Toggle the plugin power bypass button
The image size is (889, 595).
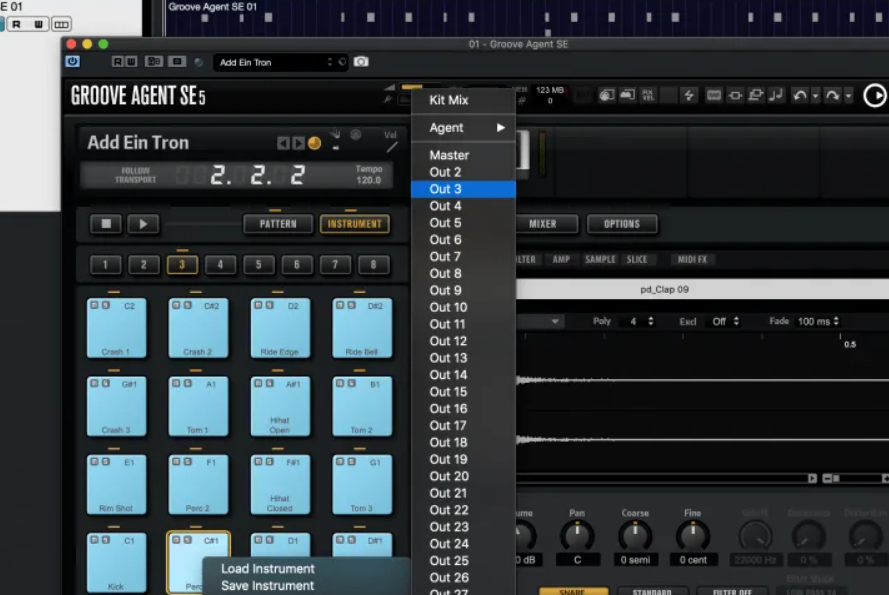pyautogui.click(x=73, y=61)
